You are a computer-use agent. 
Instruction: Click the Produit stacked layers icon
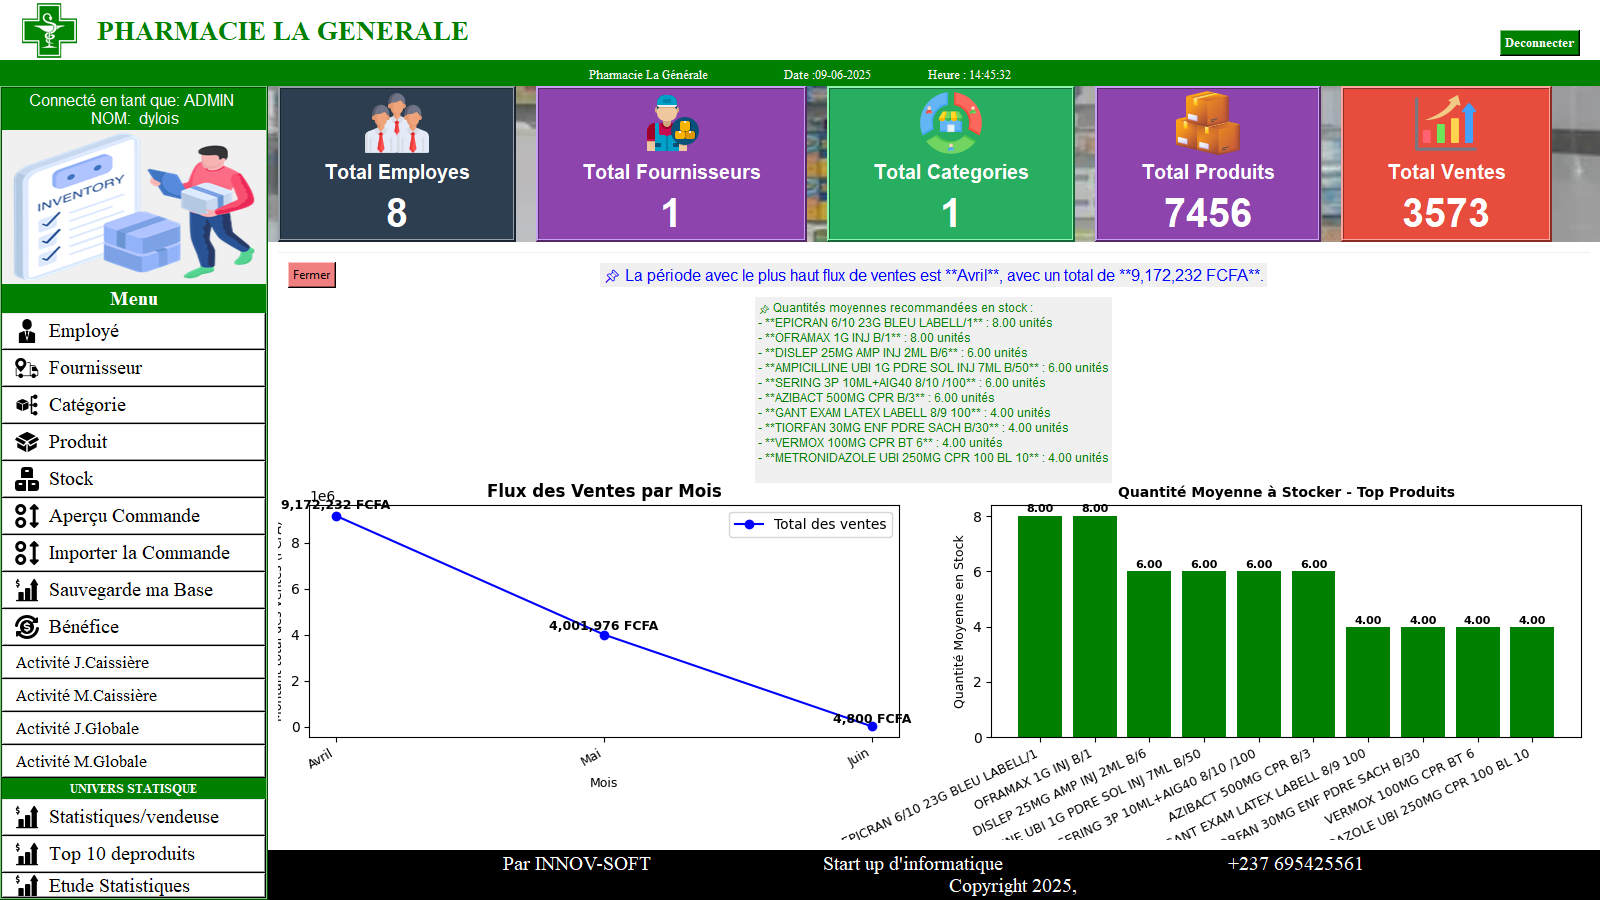27,442
